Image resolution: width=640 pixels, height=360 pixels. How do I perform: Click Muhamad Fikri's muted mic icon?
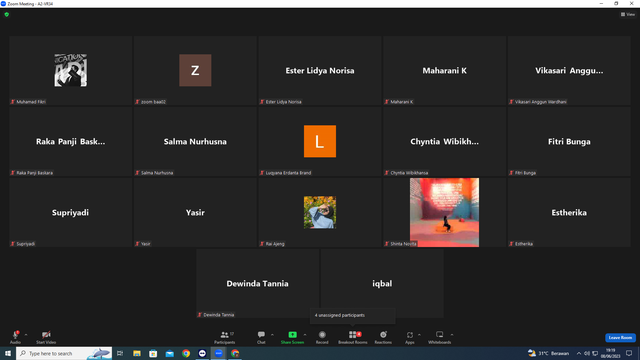tap(13, 102)
